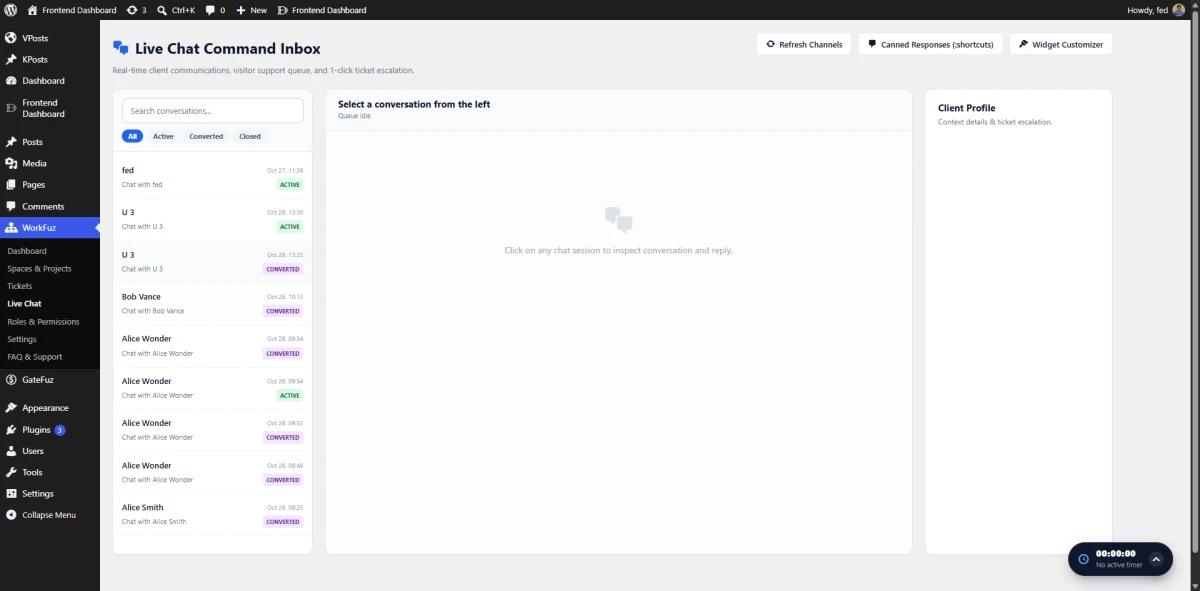The height and width of the screenshot is (591, 1200).
Task: Open the Alice Wonder conversation at 09:53
Action: (x=213, y=430)
